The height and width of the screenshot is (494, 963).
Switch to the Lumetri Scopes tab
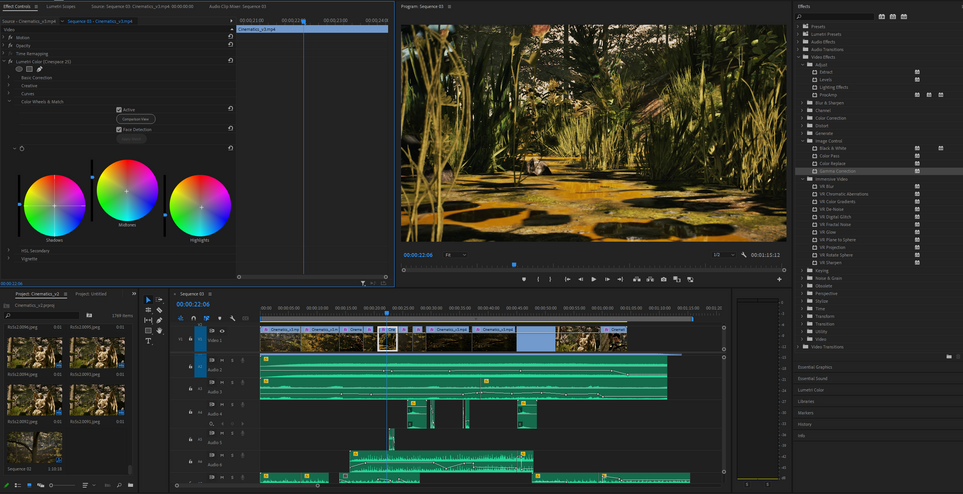61,6
